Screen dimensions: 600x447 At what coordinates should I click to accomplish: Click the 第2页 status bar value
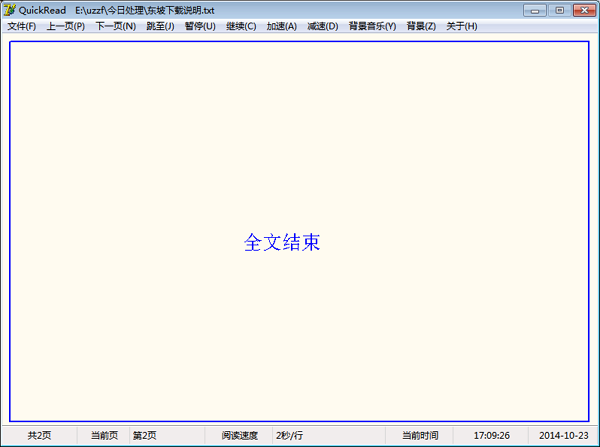click(x=144, y=436)
